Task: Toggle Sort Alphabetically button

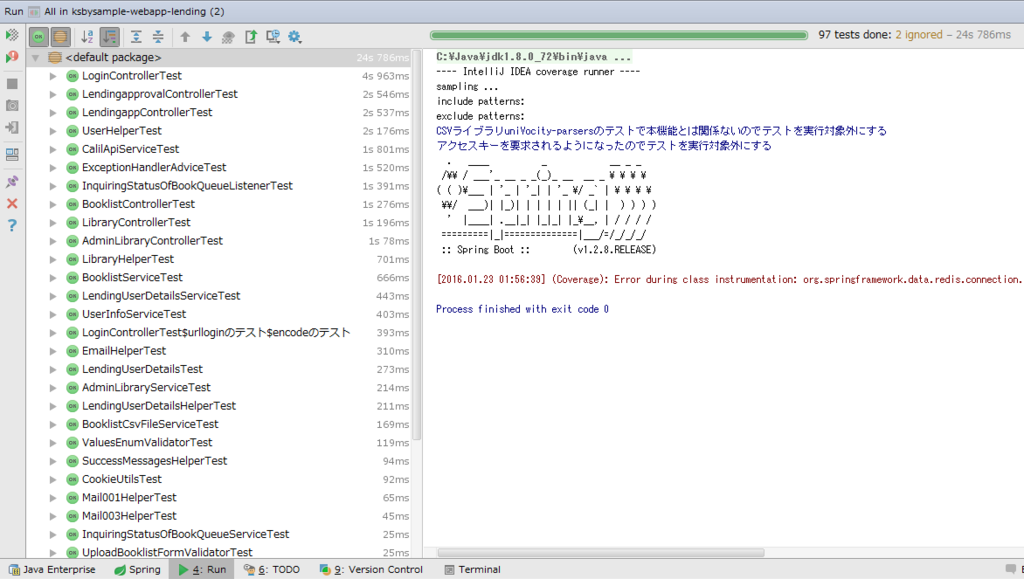Action: point(87,37)
